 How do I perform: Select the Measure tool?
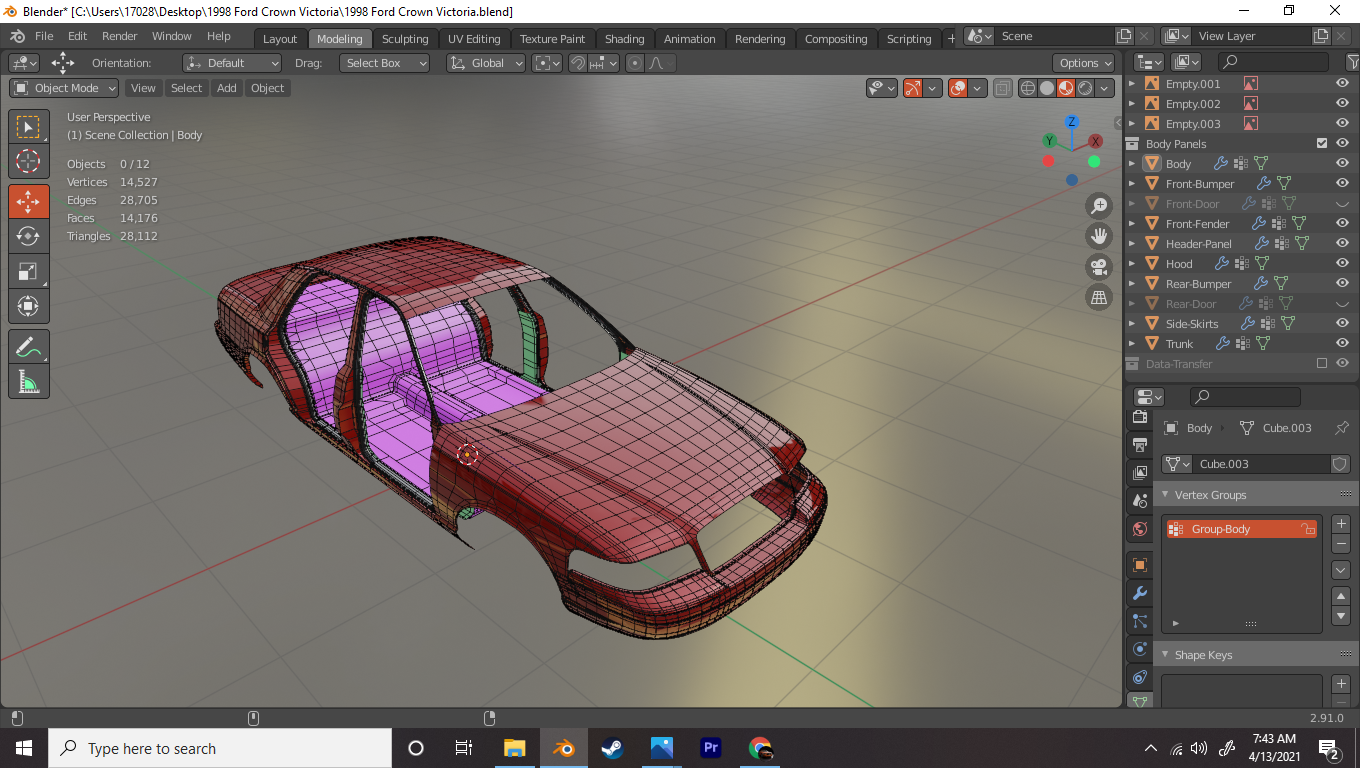point(28,382)
